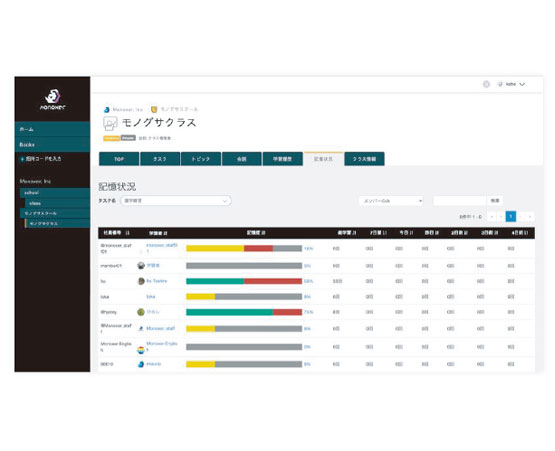Image resolution: width=555 pixels, height=451 pixels.
Task: Click the avatar of the third table row
Action: [141, 281]
